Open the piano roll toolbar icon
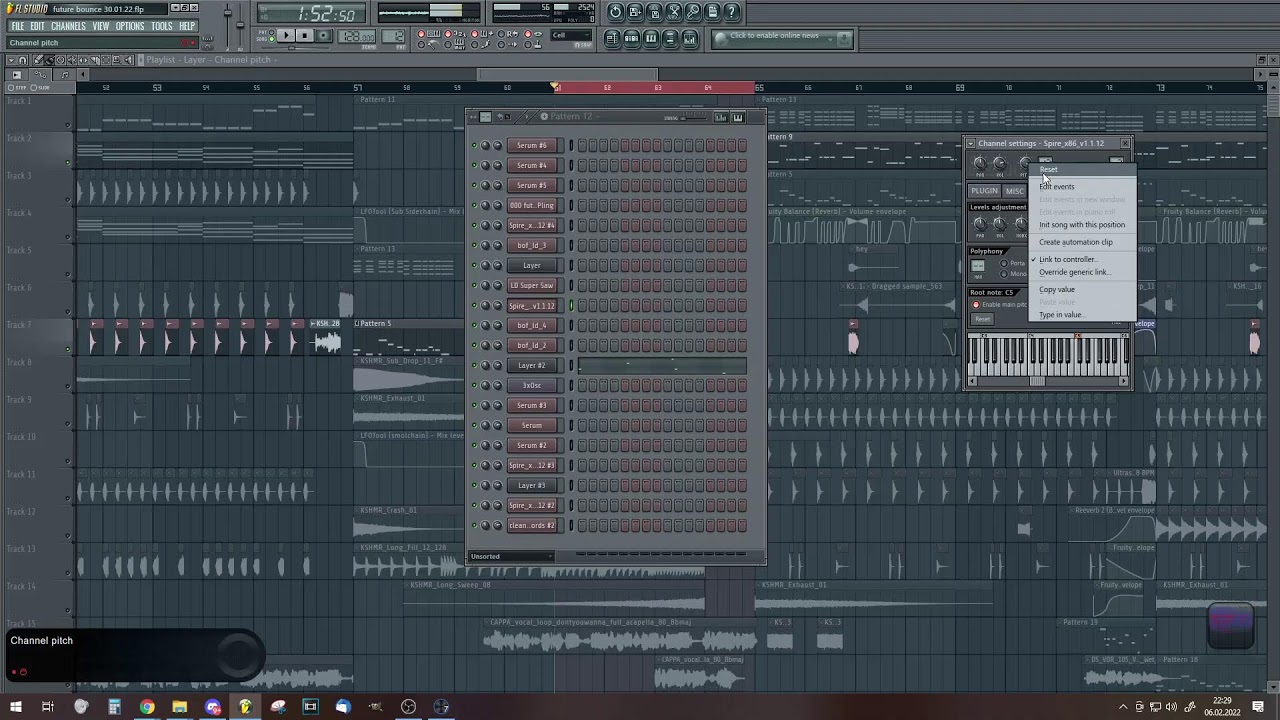Screen dimensions: 1280x720 pos(651,38)
